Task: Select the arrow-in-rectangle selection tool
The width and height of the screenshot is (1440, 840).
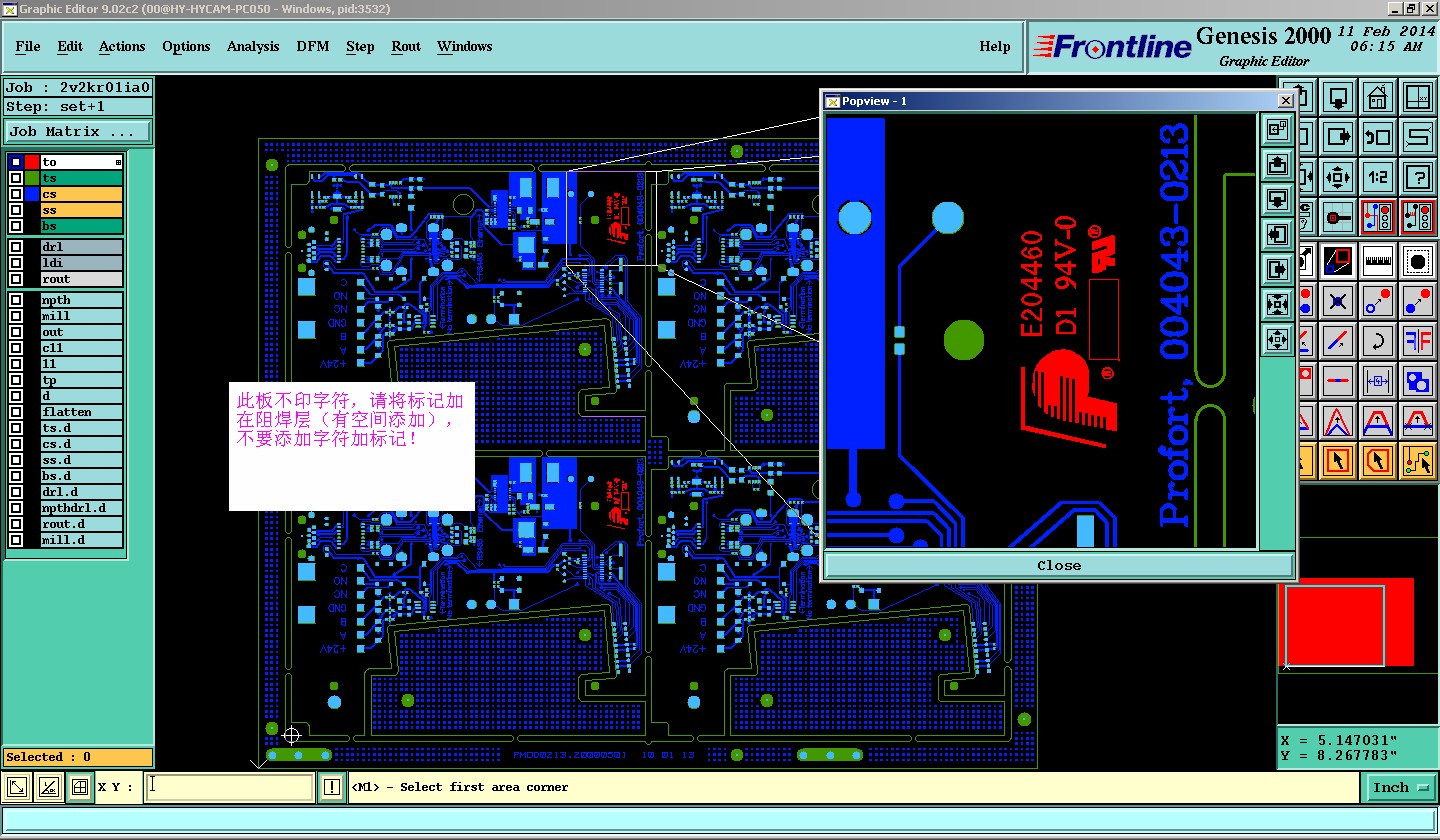Action: point(1337,460)
